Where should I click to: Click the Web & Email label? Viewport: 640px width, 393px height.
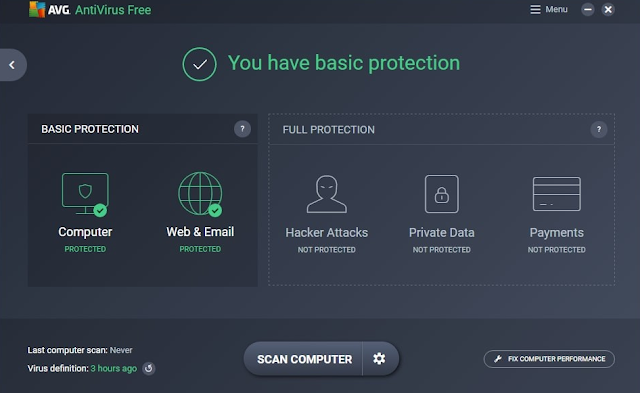pos(200,232)
